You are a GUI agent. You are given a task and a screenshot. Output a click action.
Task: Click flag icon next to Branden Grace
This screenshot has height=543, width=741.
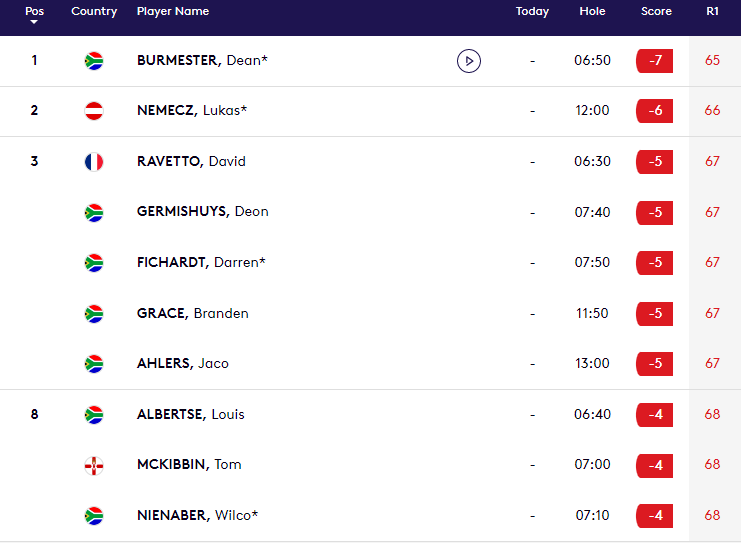click(x=94, y=313)
